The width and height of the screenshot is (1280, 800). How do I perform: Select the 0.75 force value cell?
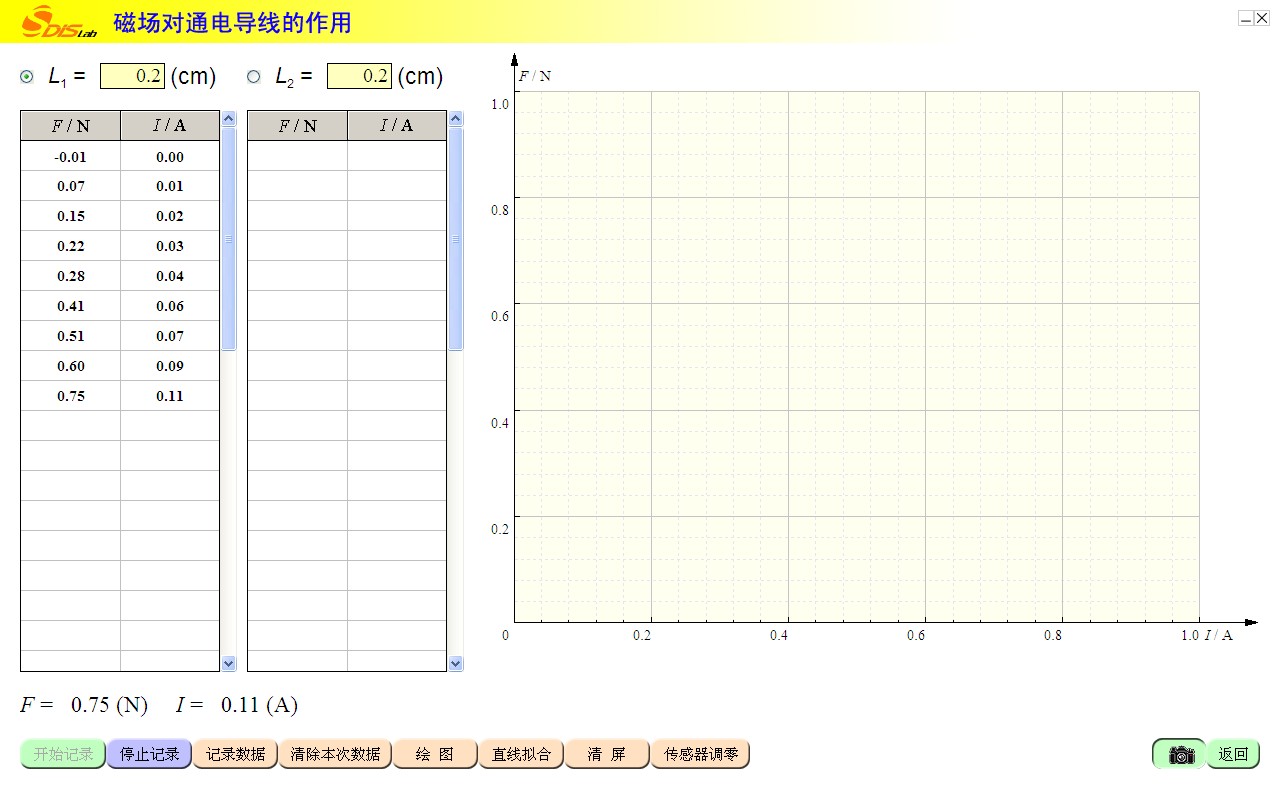[x=71, y=396]
